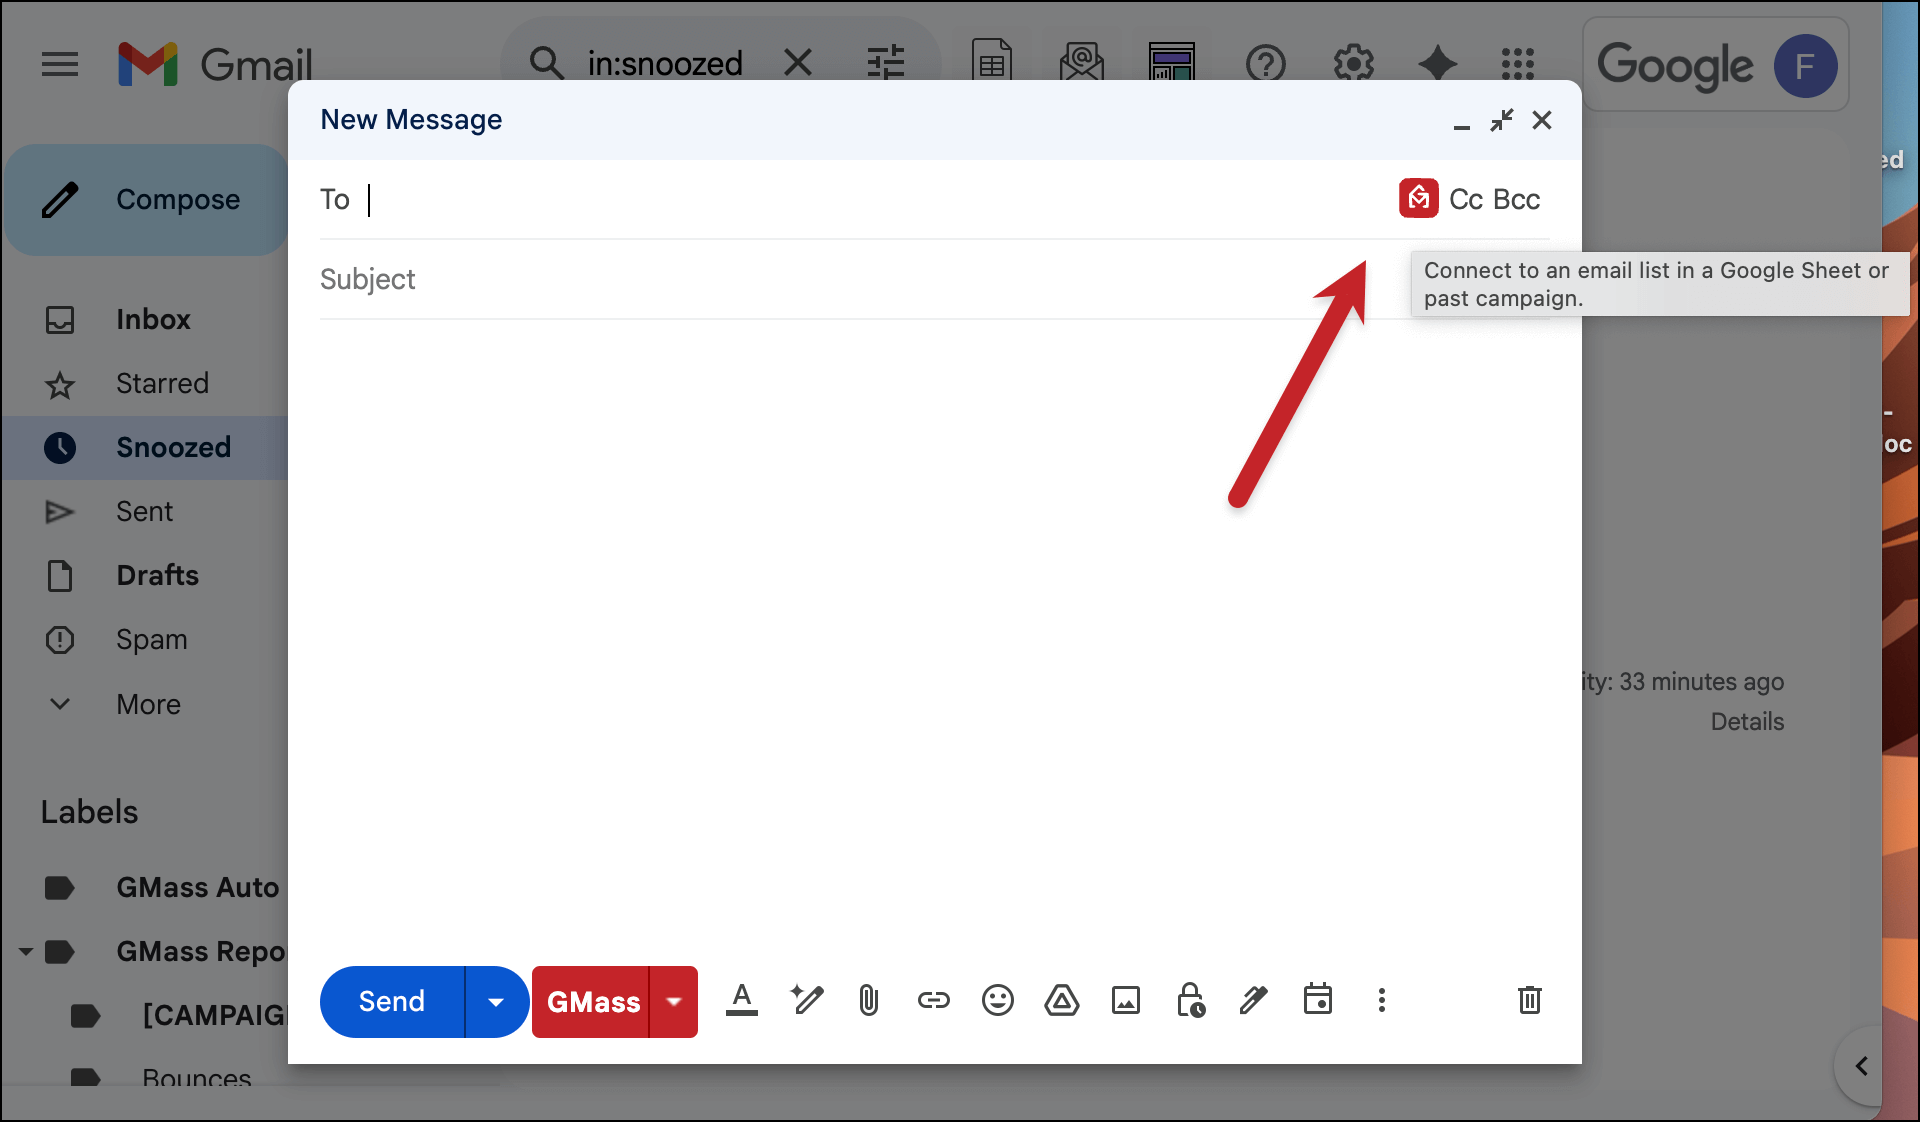Exit full screen of the compose window

pyautogui.click(x=1502, y=120)
